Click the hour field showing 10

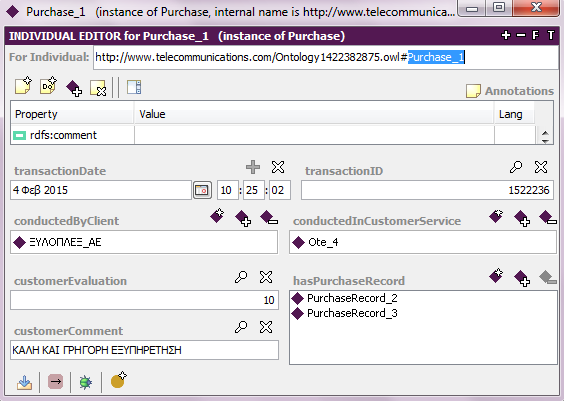tap(227, 190)
